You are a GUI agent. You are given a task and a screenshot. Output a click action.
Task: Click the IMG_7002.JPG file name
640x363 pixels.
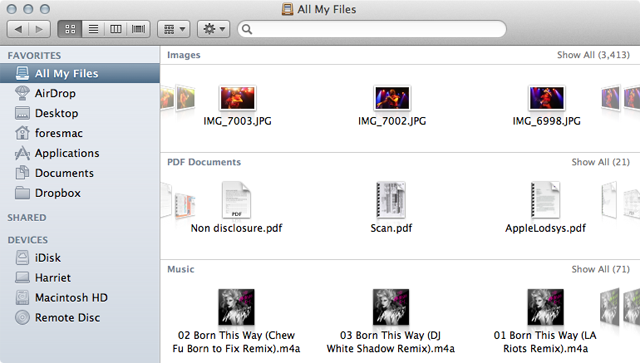click(x=392, y=121)
